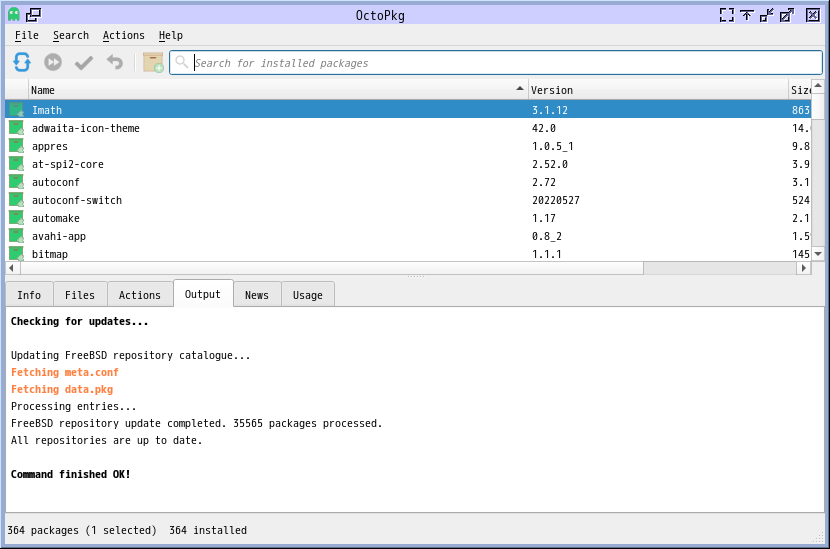
Task: Click the Name column header
Action: coord(278,90)
